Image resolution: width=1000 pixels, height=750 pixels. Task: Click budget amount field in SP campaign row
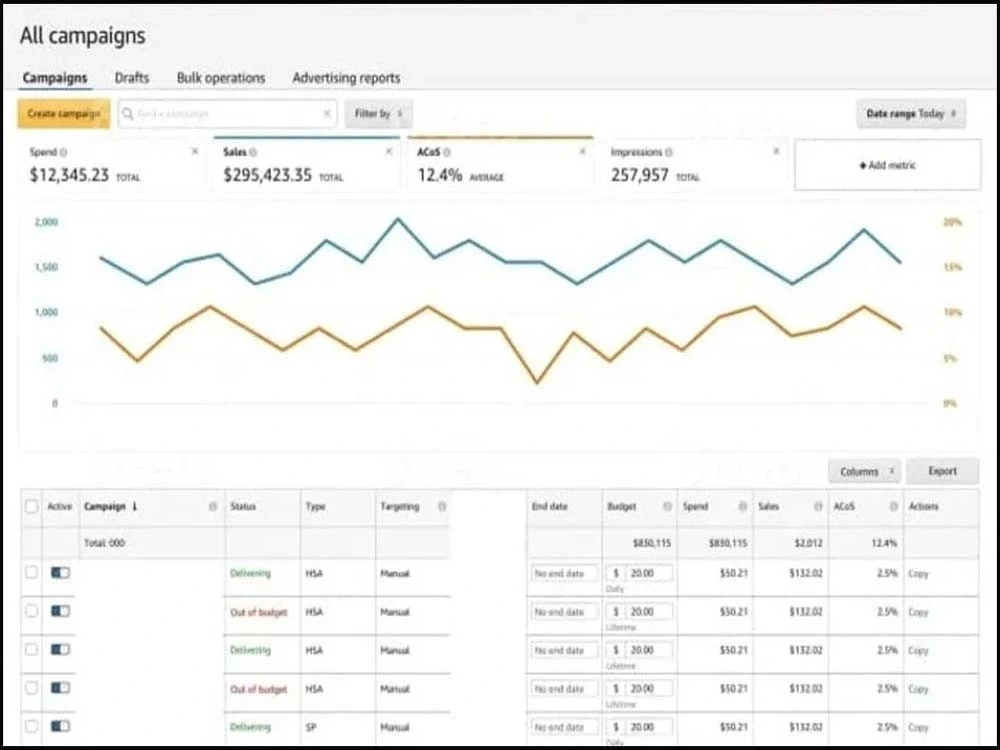(649, 727)
